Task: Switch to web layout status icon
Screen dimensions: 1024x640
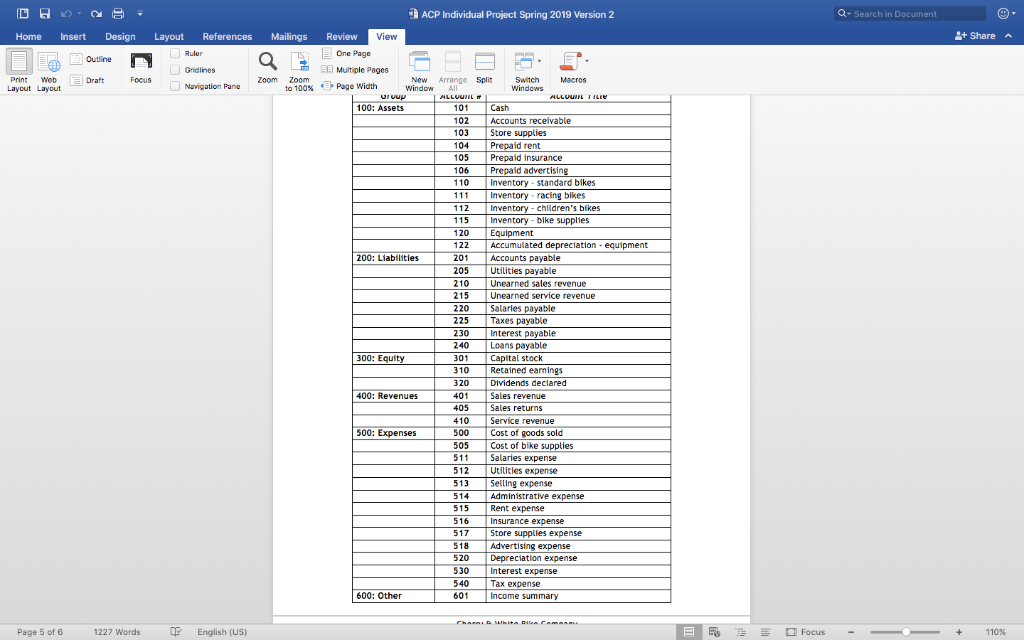Action: pyautogui.click(x=714, y=632)
